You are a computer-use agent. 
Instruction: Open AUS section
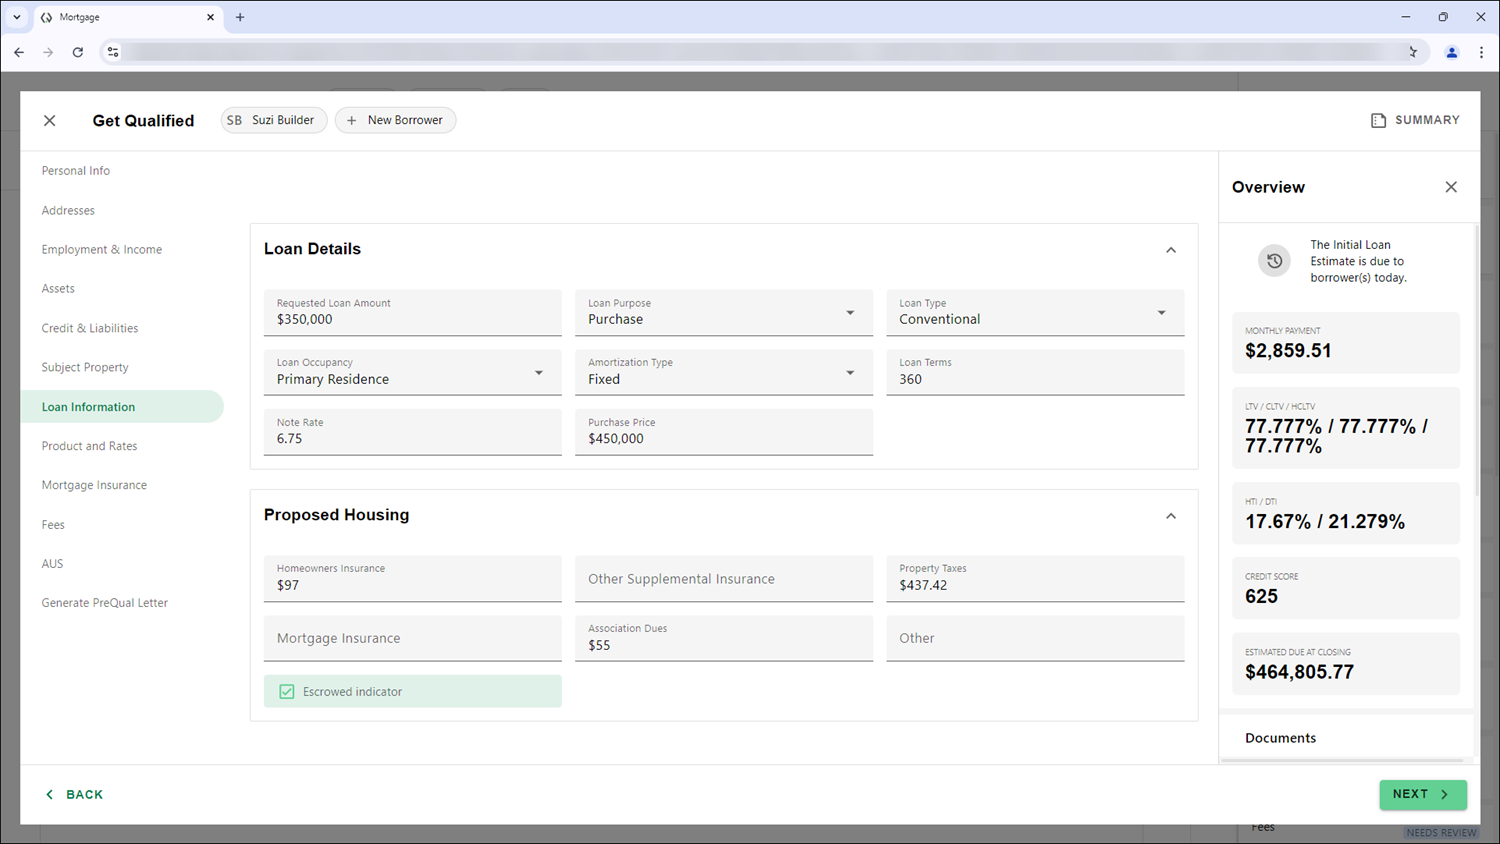click(x=52, y=563)
